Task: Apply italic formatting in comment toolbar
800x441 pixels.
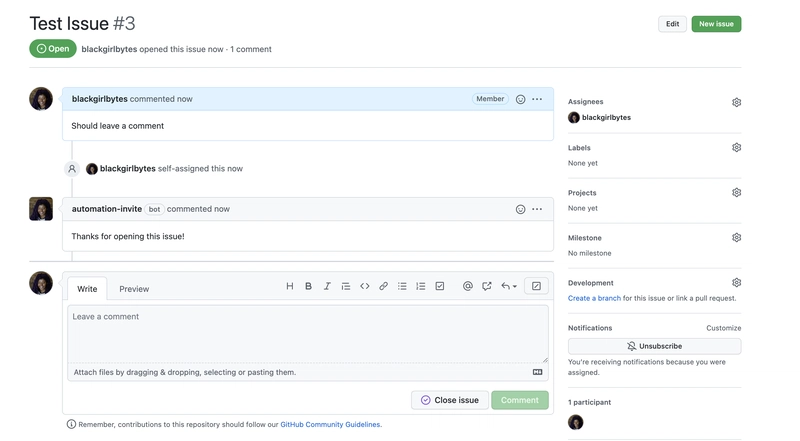Action: 327,287
